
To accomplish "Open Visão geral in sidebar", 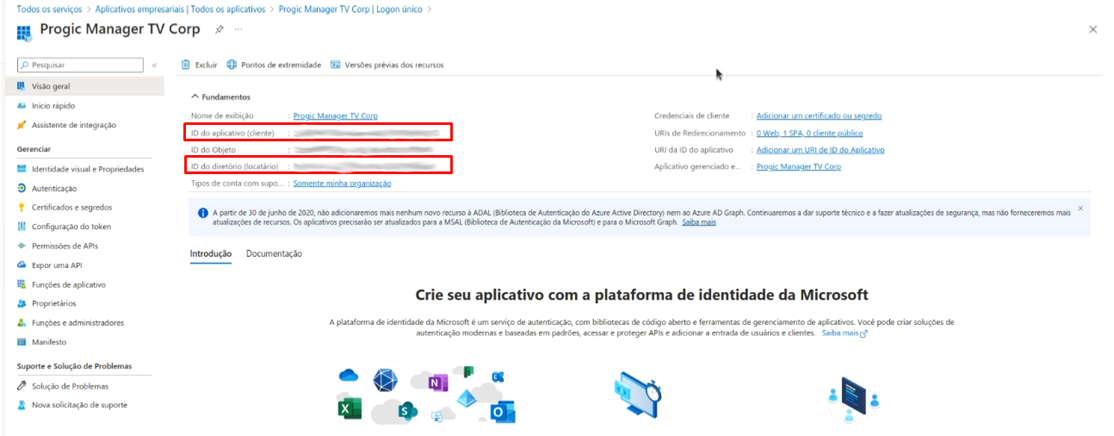I will pyautogui.click(x=84, y=86).
